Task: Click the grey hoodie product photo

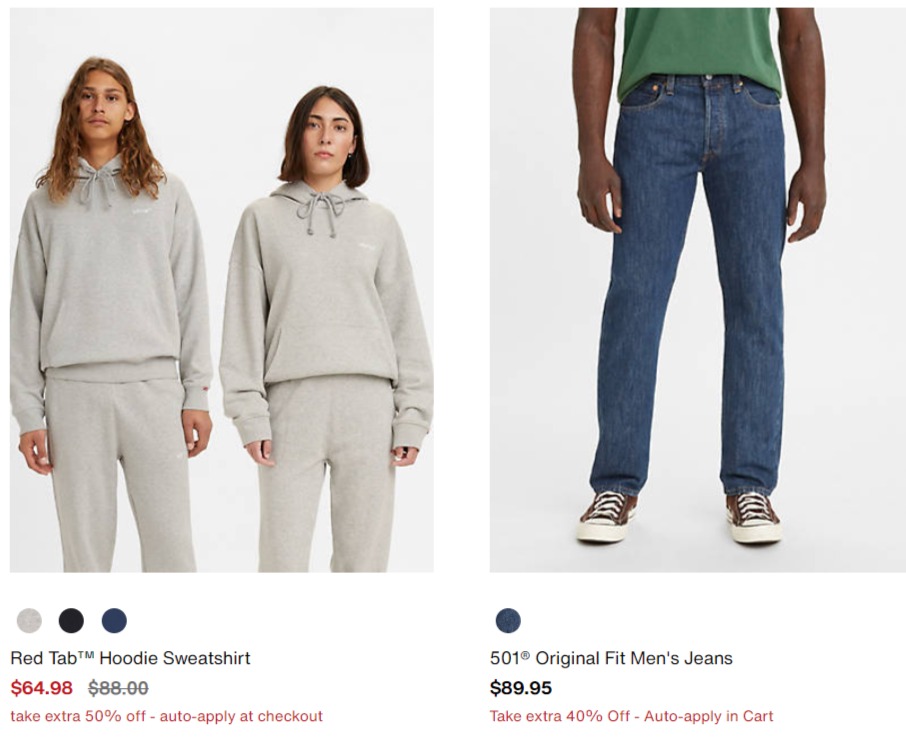Action: (x=222, y=290)
